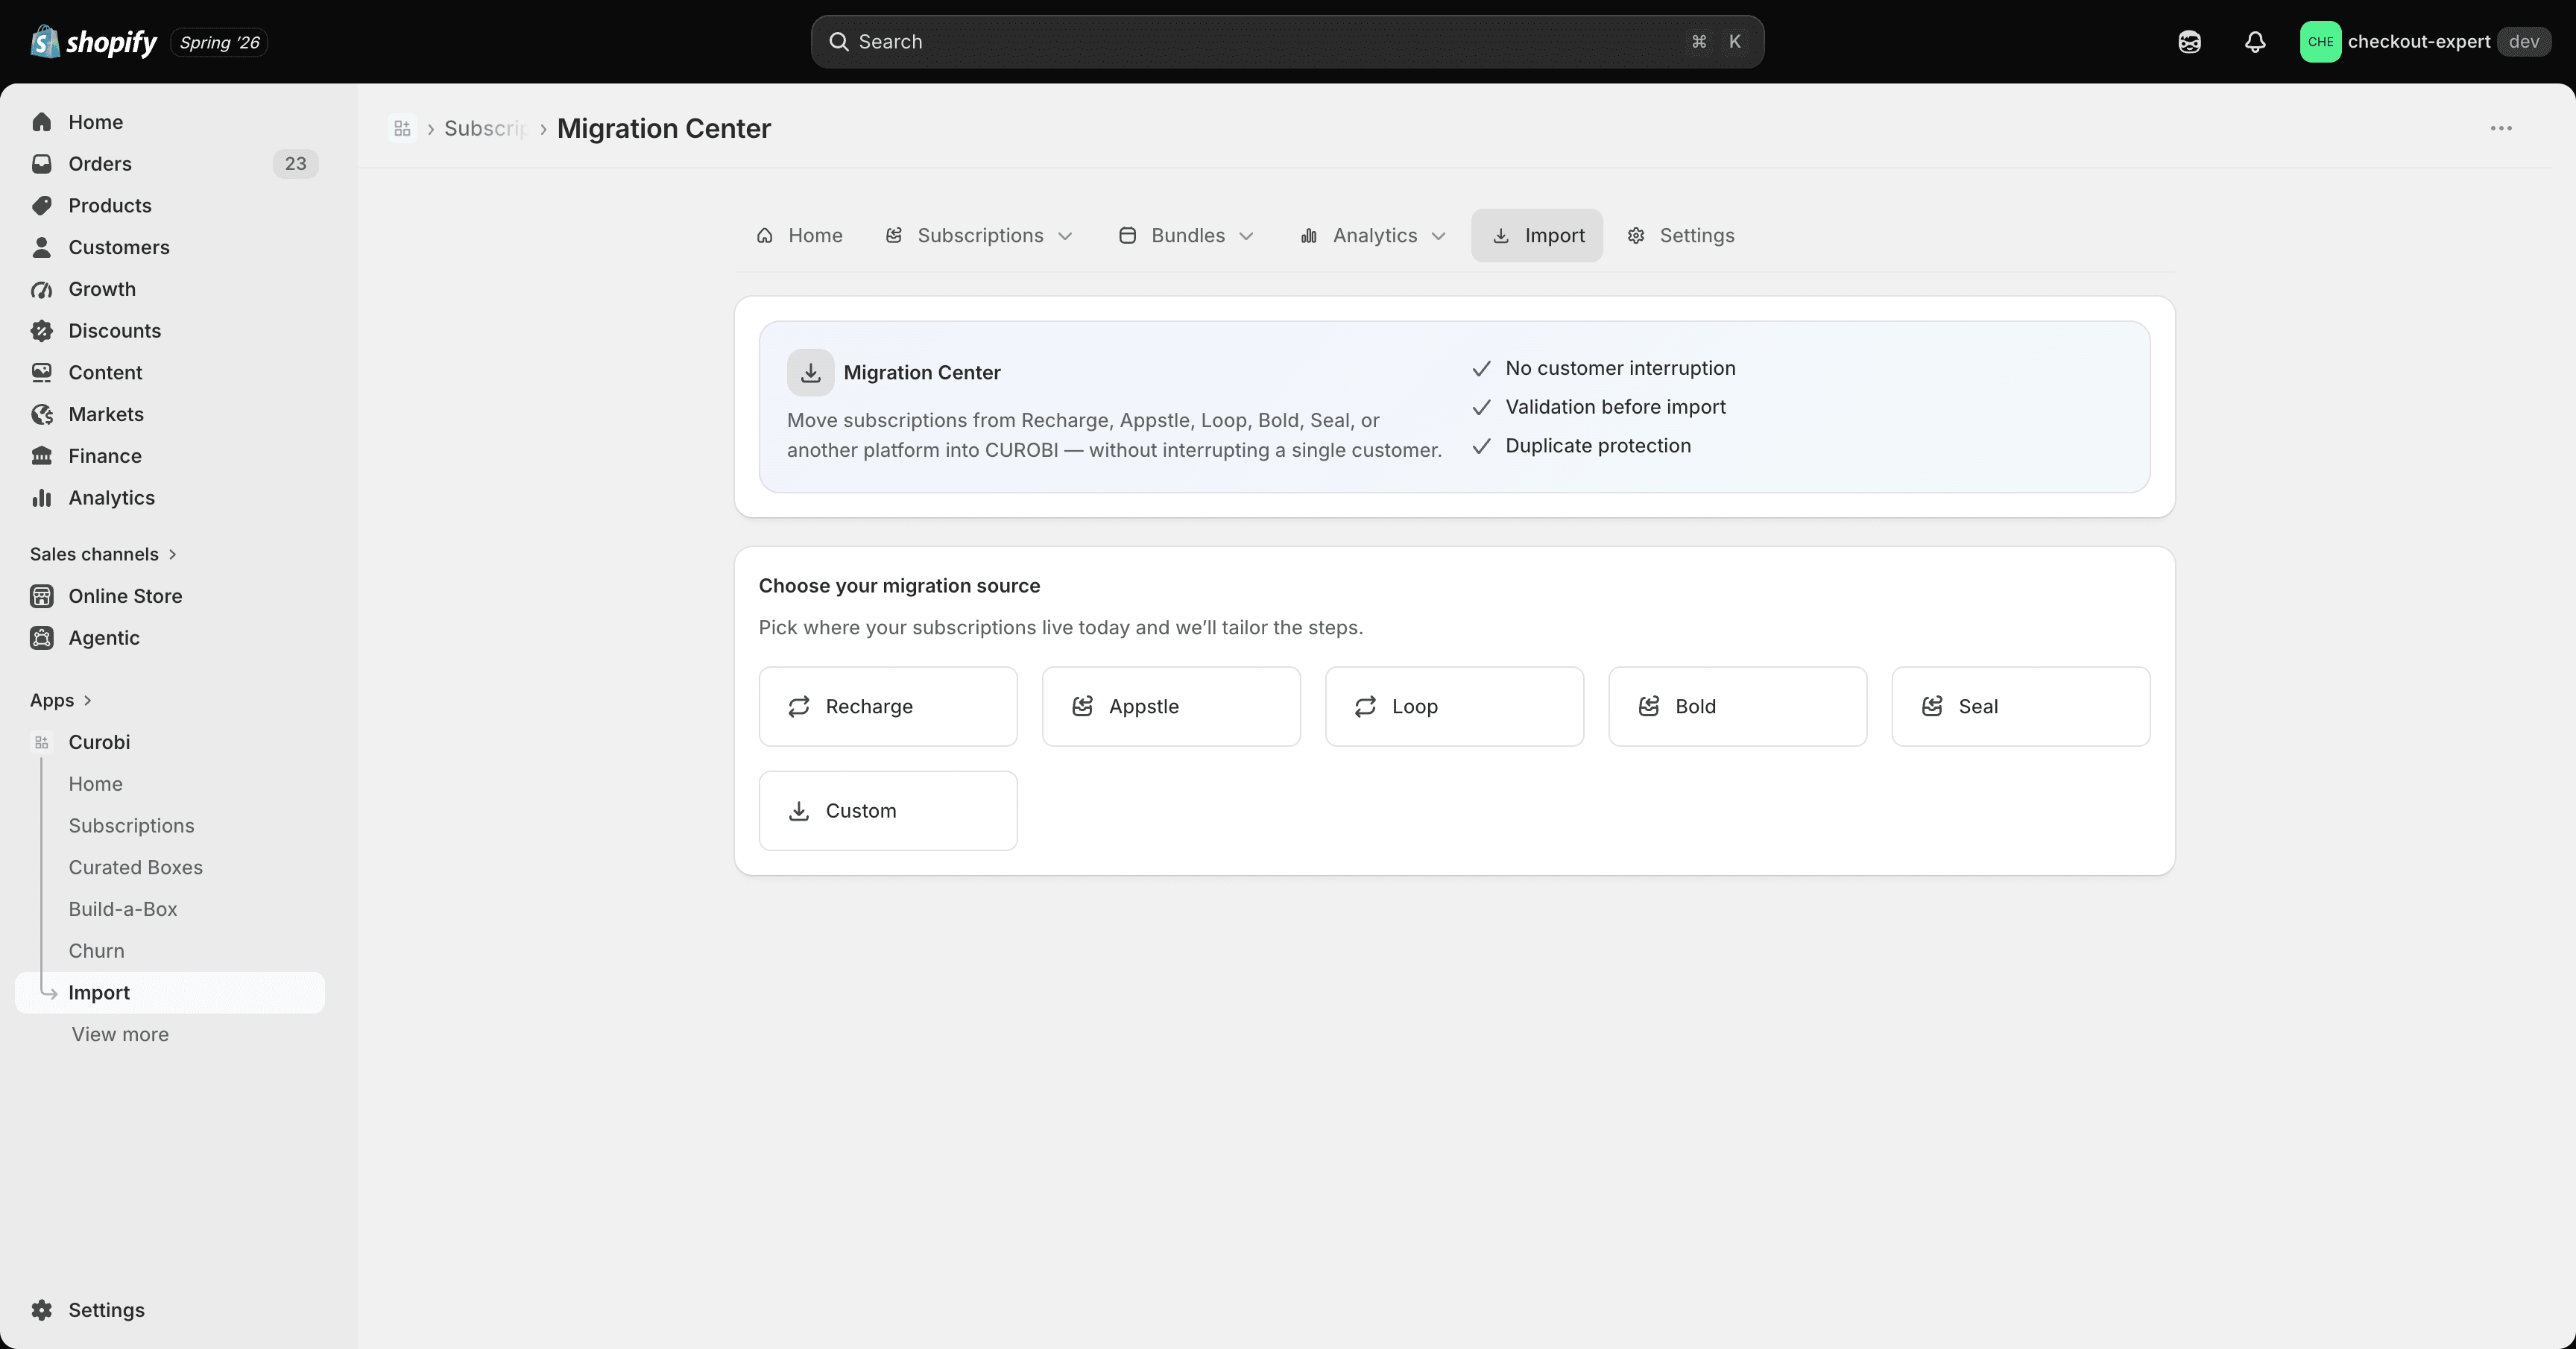Image resolution: width=2576 pixels, height=1349 pixels.
Task: Click the Loop sync arrows icon
Action: coord(1365,707)
